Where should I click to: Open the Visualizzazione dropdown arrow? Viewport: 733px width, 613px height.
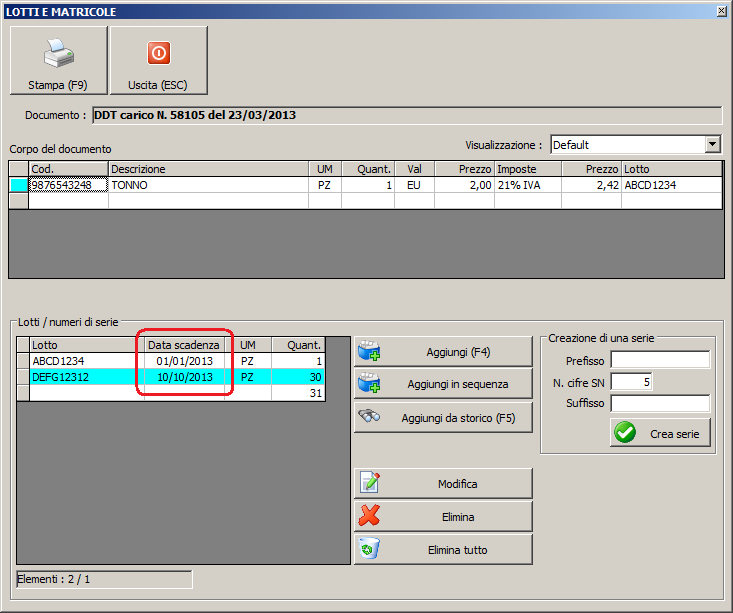[x=712, y=144]
